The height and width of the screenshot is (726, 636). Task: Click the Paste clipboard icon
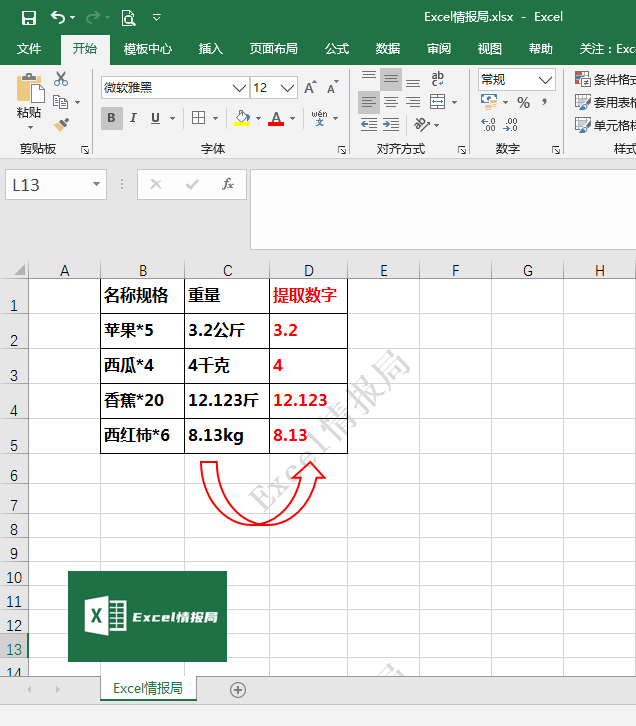(29, 91)
